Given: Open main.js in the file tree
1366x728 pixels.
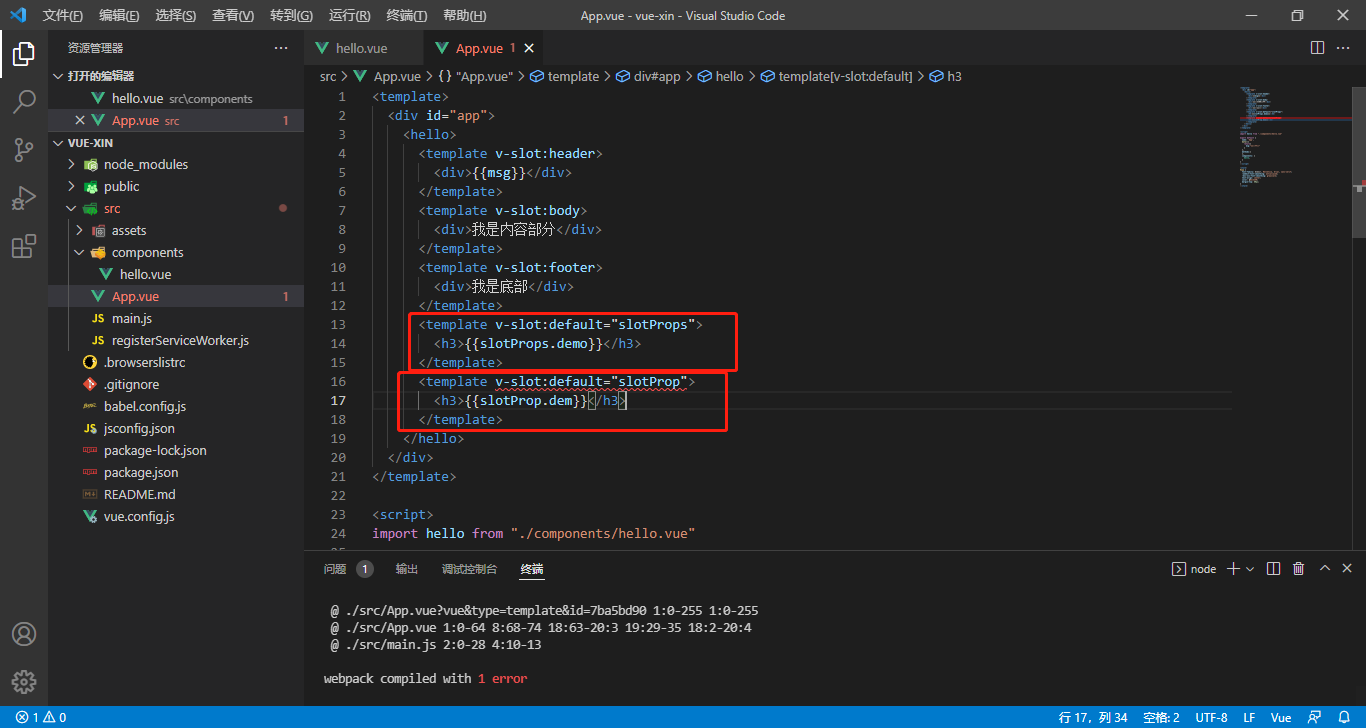Looking at the screenshot, I should pos(176,318).
